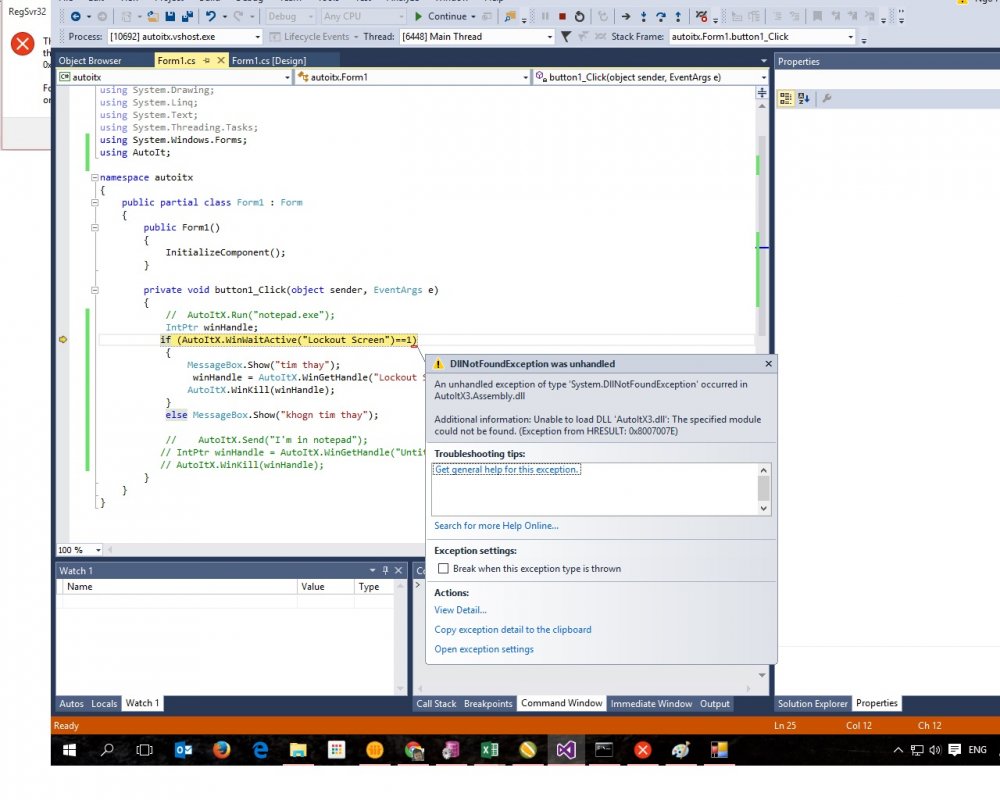
Task: Switch to the Breakpoints tab
Action: [488, 703]
